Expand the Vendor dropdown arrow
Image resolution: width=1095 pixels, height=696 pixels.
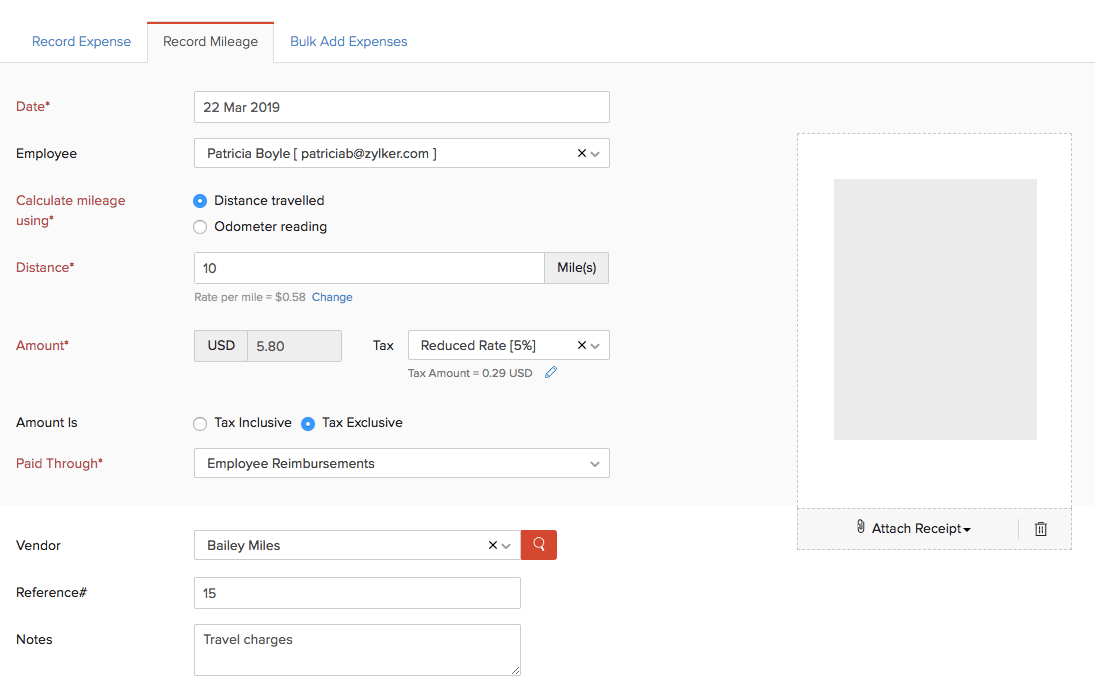click(x=507, y=546)
